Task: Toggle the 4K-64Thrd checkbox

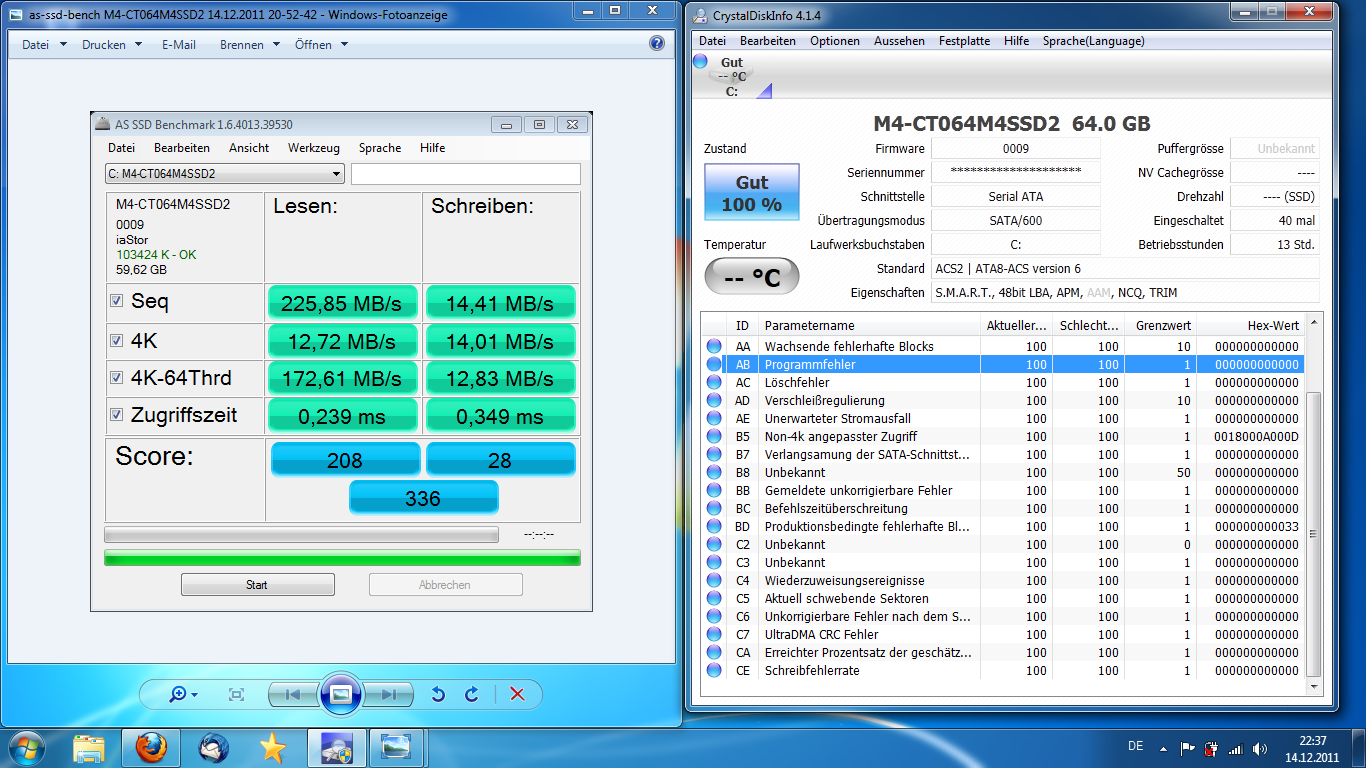Action: [116, 378]
